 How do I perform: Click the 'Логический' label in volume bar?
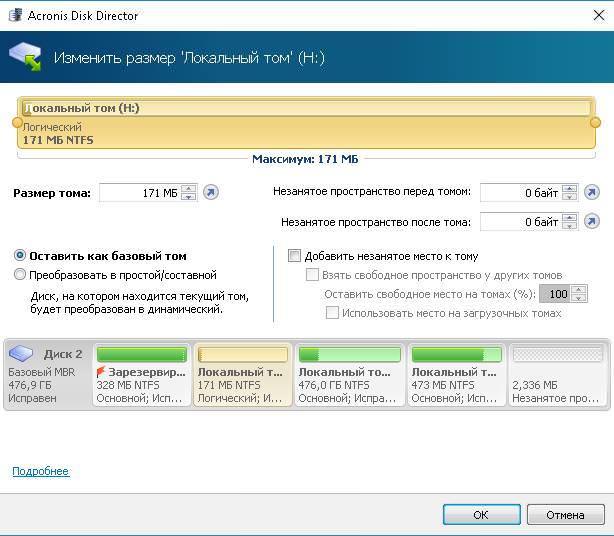tap(52, 127)
